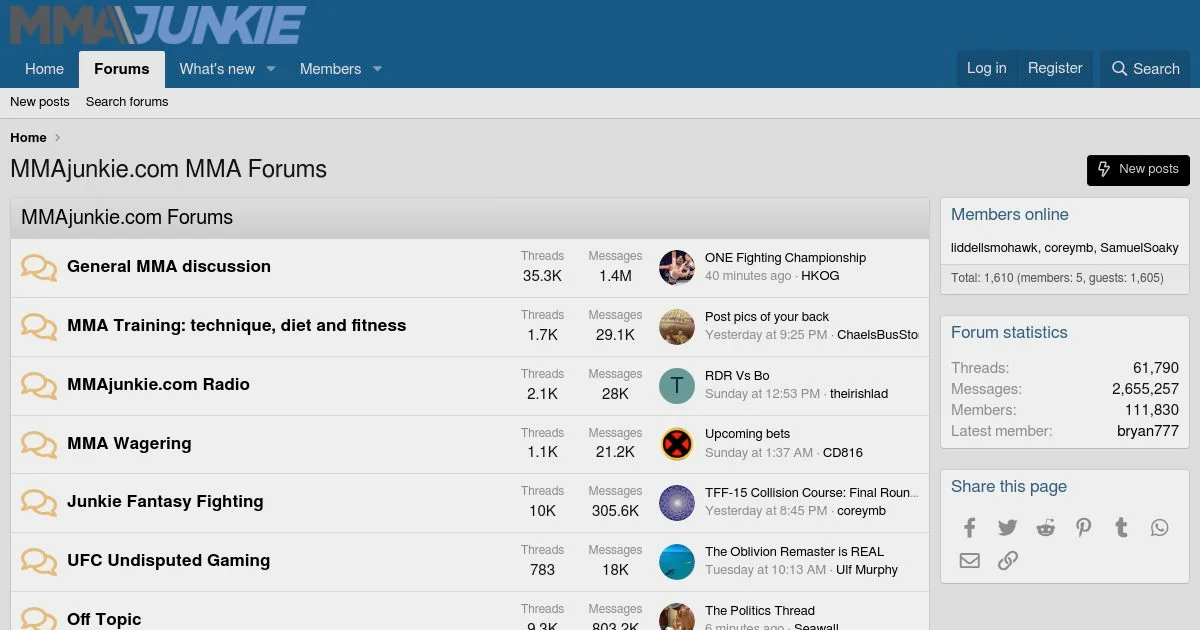Click the MMA Training forum chat icon
1200x630 pixels.
[x=39, y=326]
